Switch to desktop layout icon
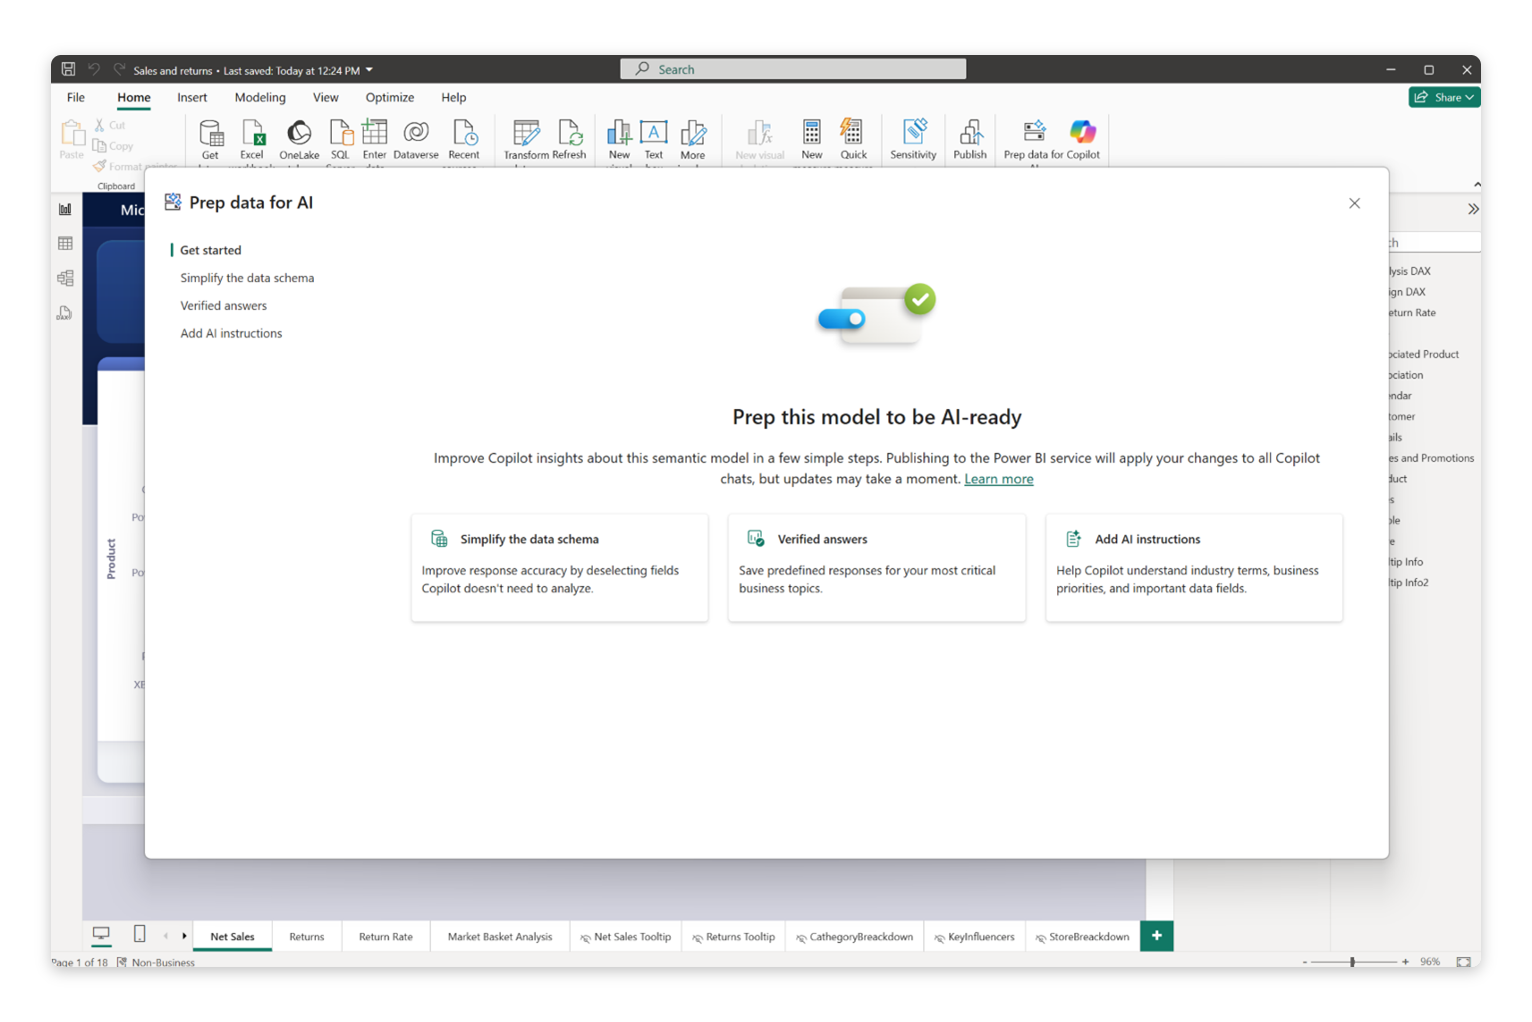1532x1022 pixels. click(x=101, y=934)
